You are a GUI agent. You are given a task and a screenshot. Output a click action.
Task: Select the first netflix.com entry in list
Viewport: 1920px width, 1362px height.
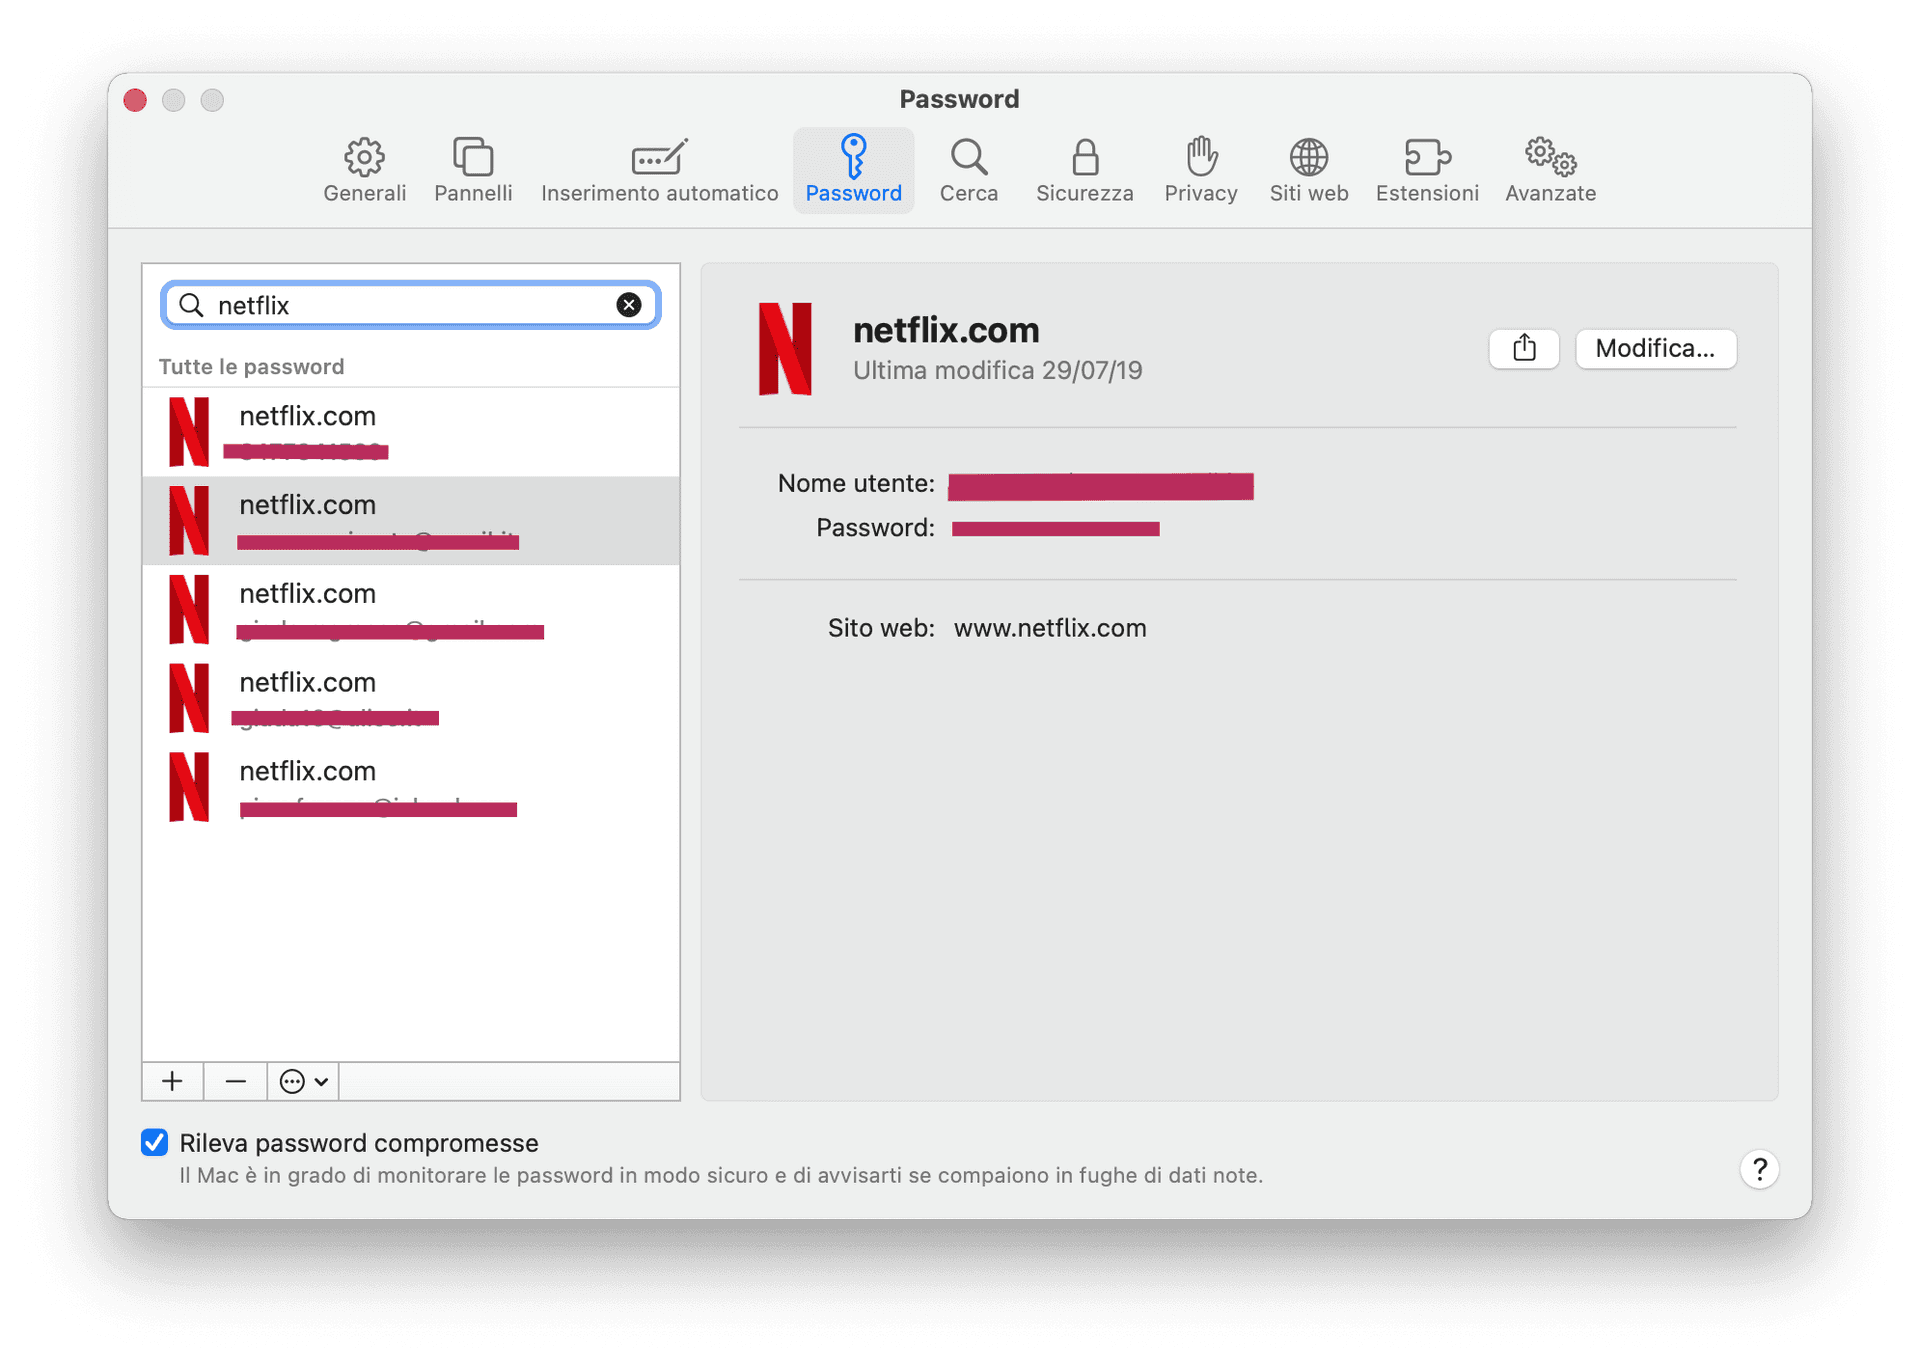[x=411, y=432]
